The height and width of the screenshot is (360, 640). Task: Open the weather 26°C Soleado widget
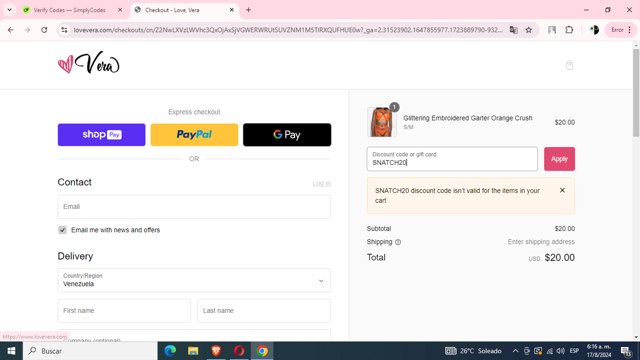tap(473, 351)
